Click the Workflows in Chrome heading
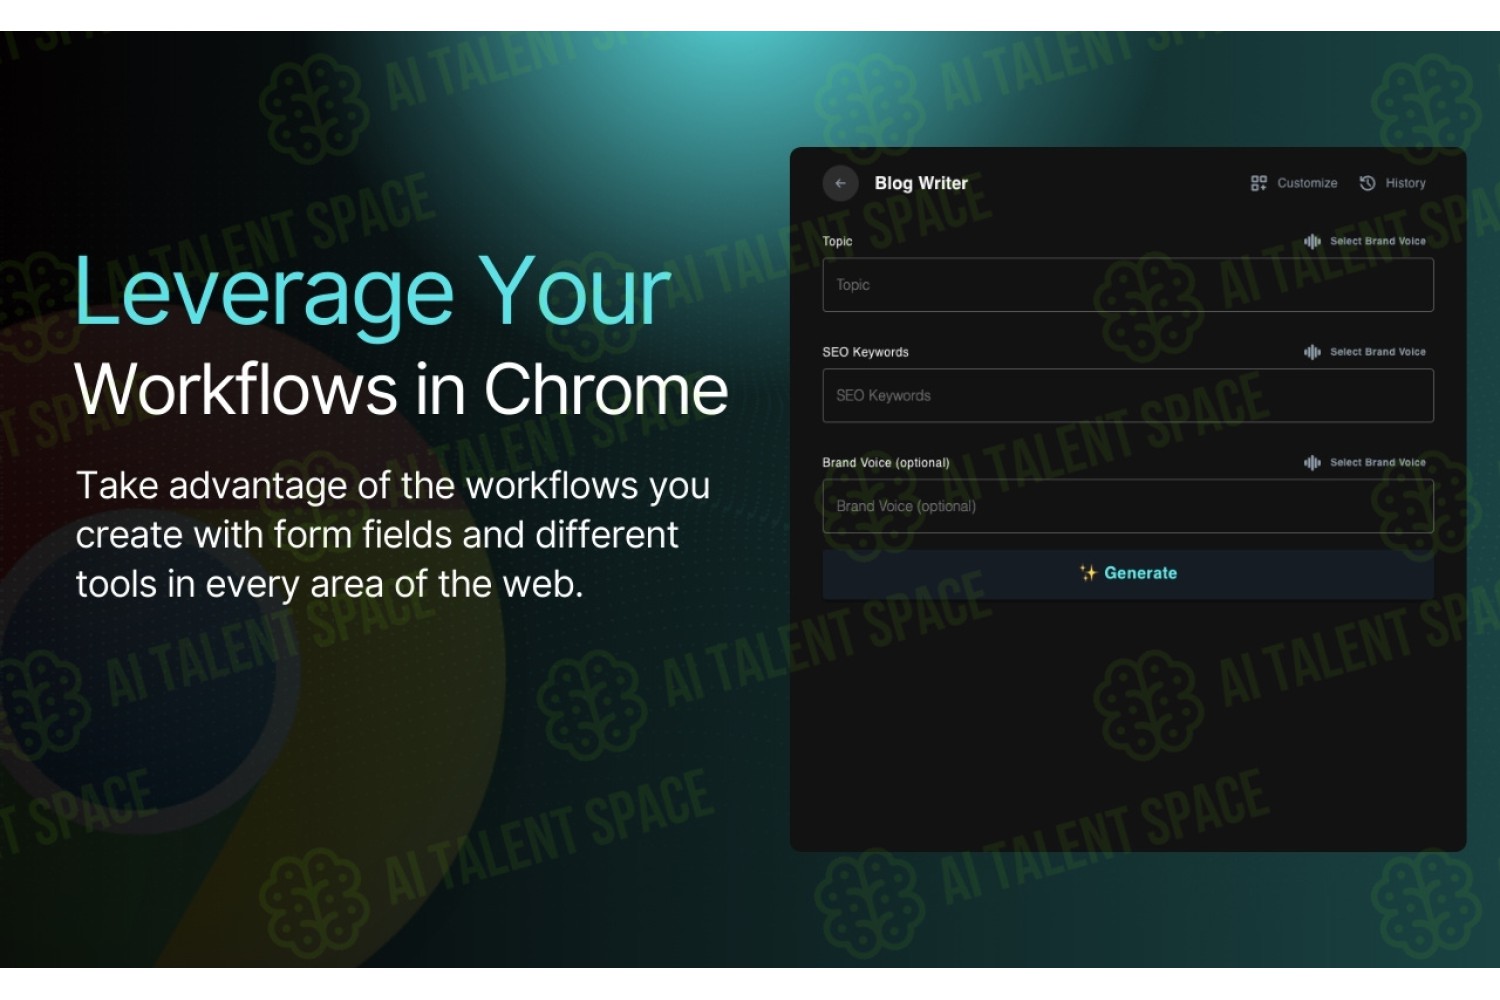This screenshot has height=1000, width=1500. pos(401,389)
